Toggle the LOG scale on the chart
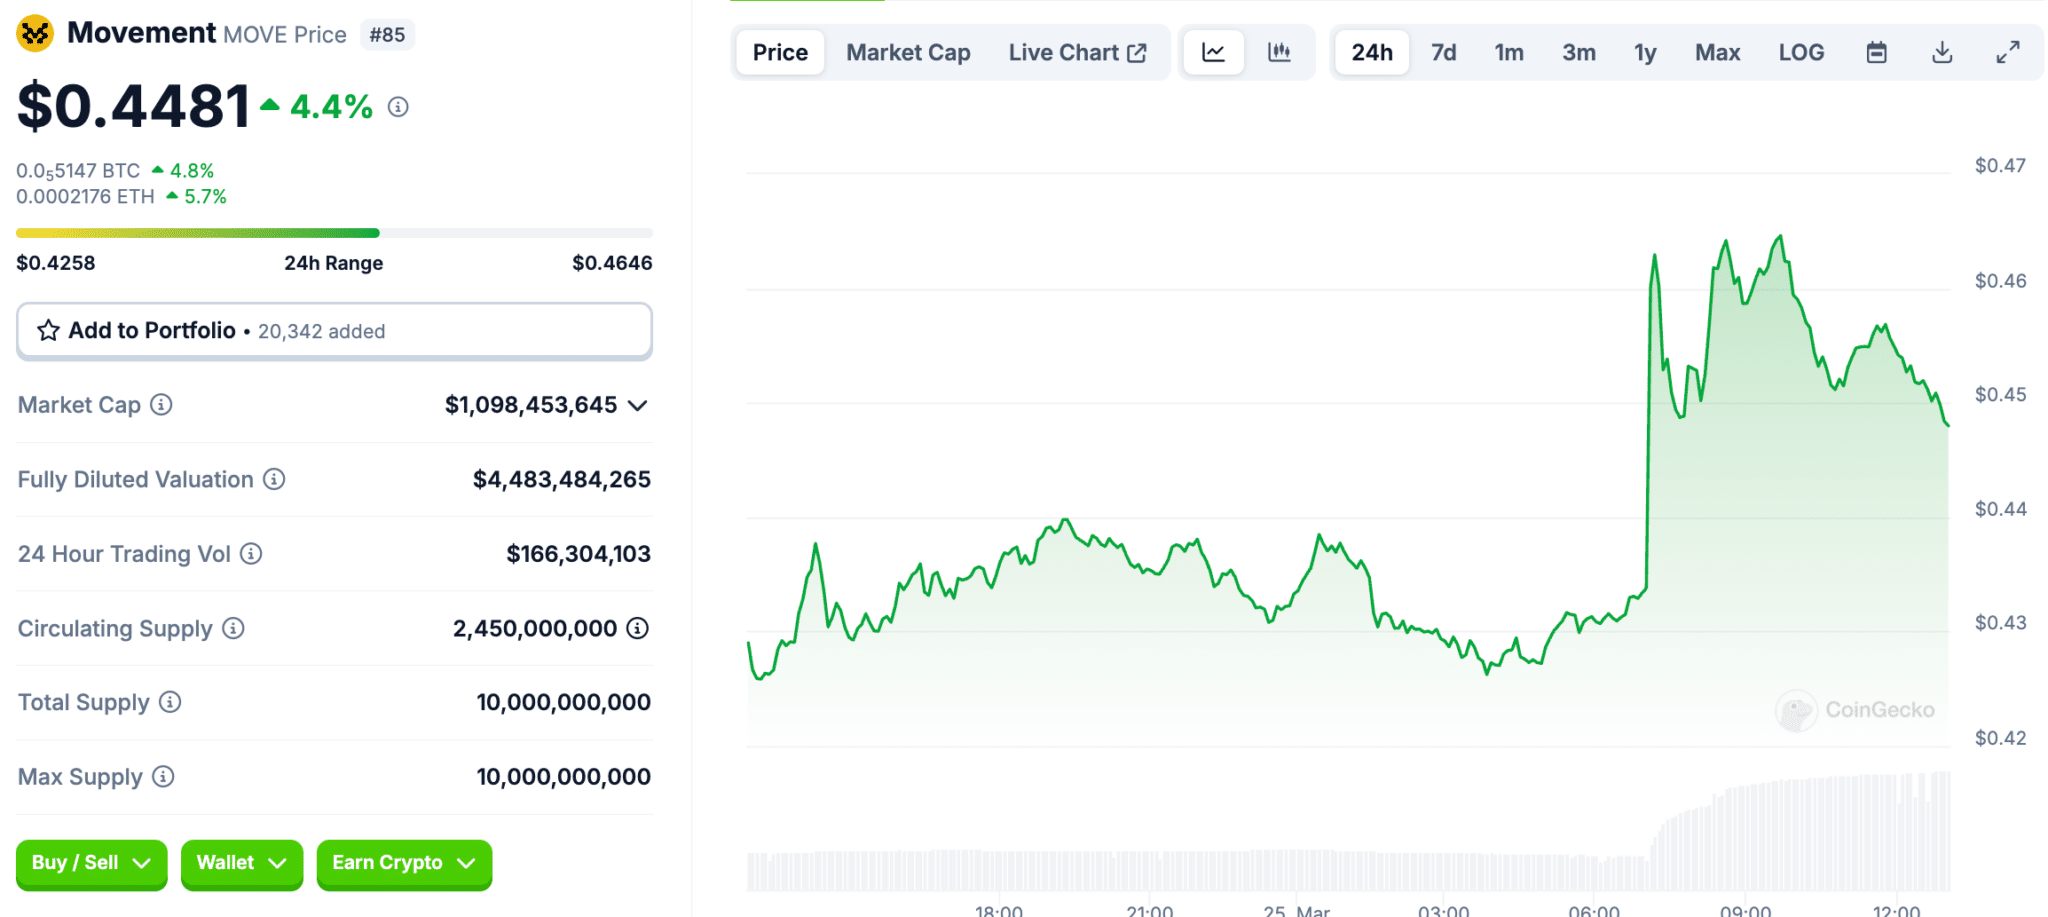Image resolution: width=2048 pixels, height=917 pixels. click(x=1801, y=52)
